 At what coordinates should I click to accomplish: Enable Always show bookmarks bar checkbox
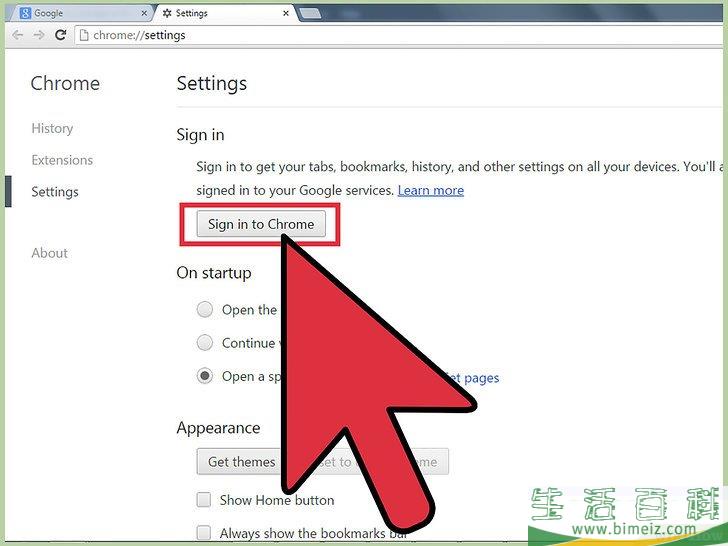pos(204,533)
